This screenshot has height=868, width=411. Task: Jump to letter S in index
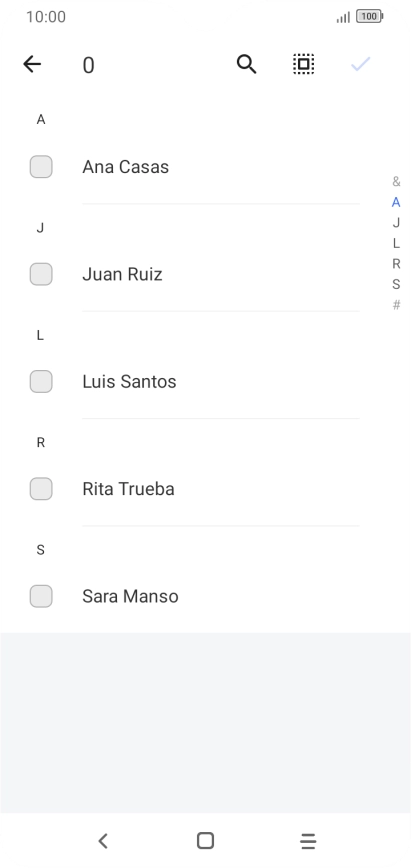pos(396,284)
